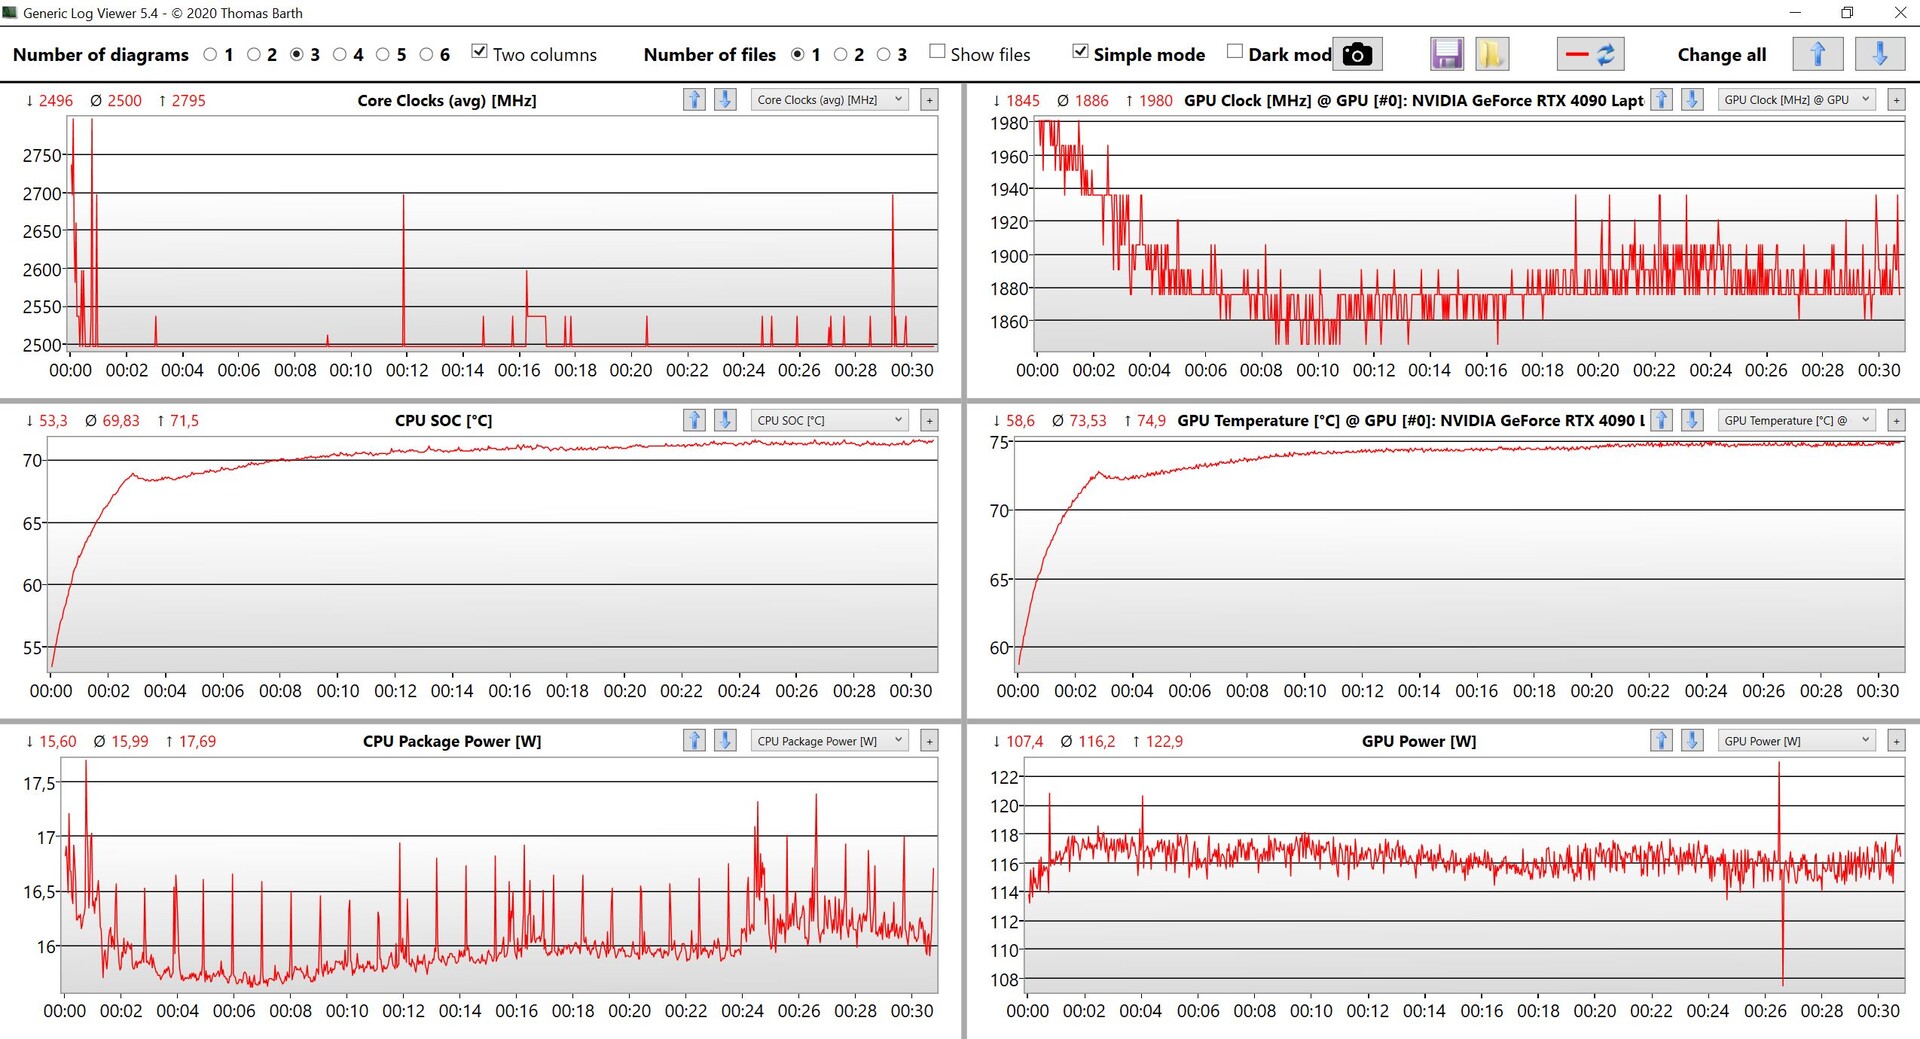Click the red line swap/refresh icon
1920x1039 pixels.
coord(1590,54)
